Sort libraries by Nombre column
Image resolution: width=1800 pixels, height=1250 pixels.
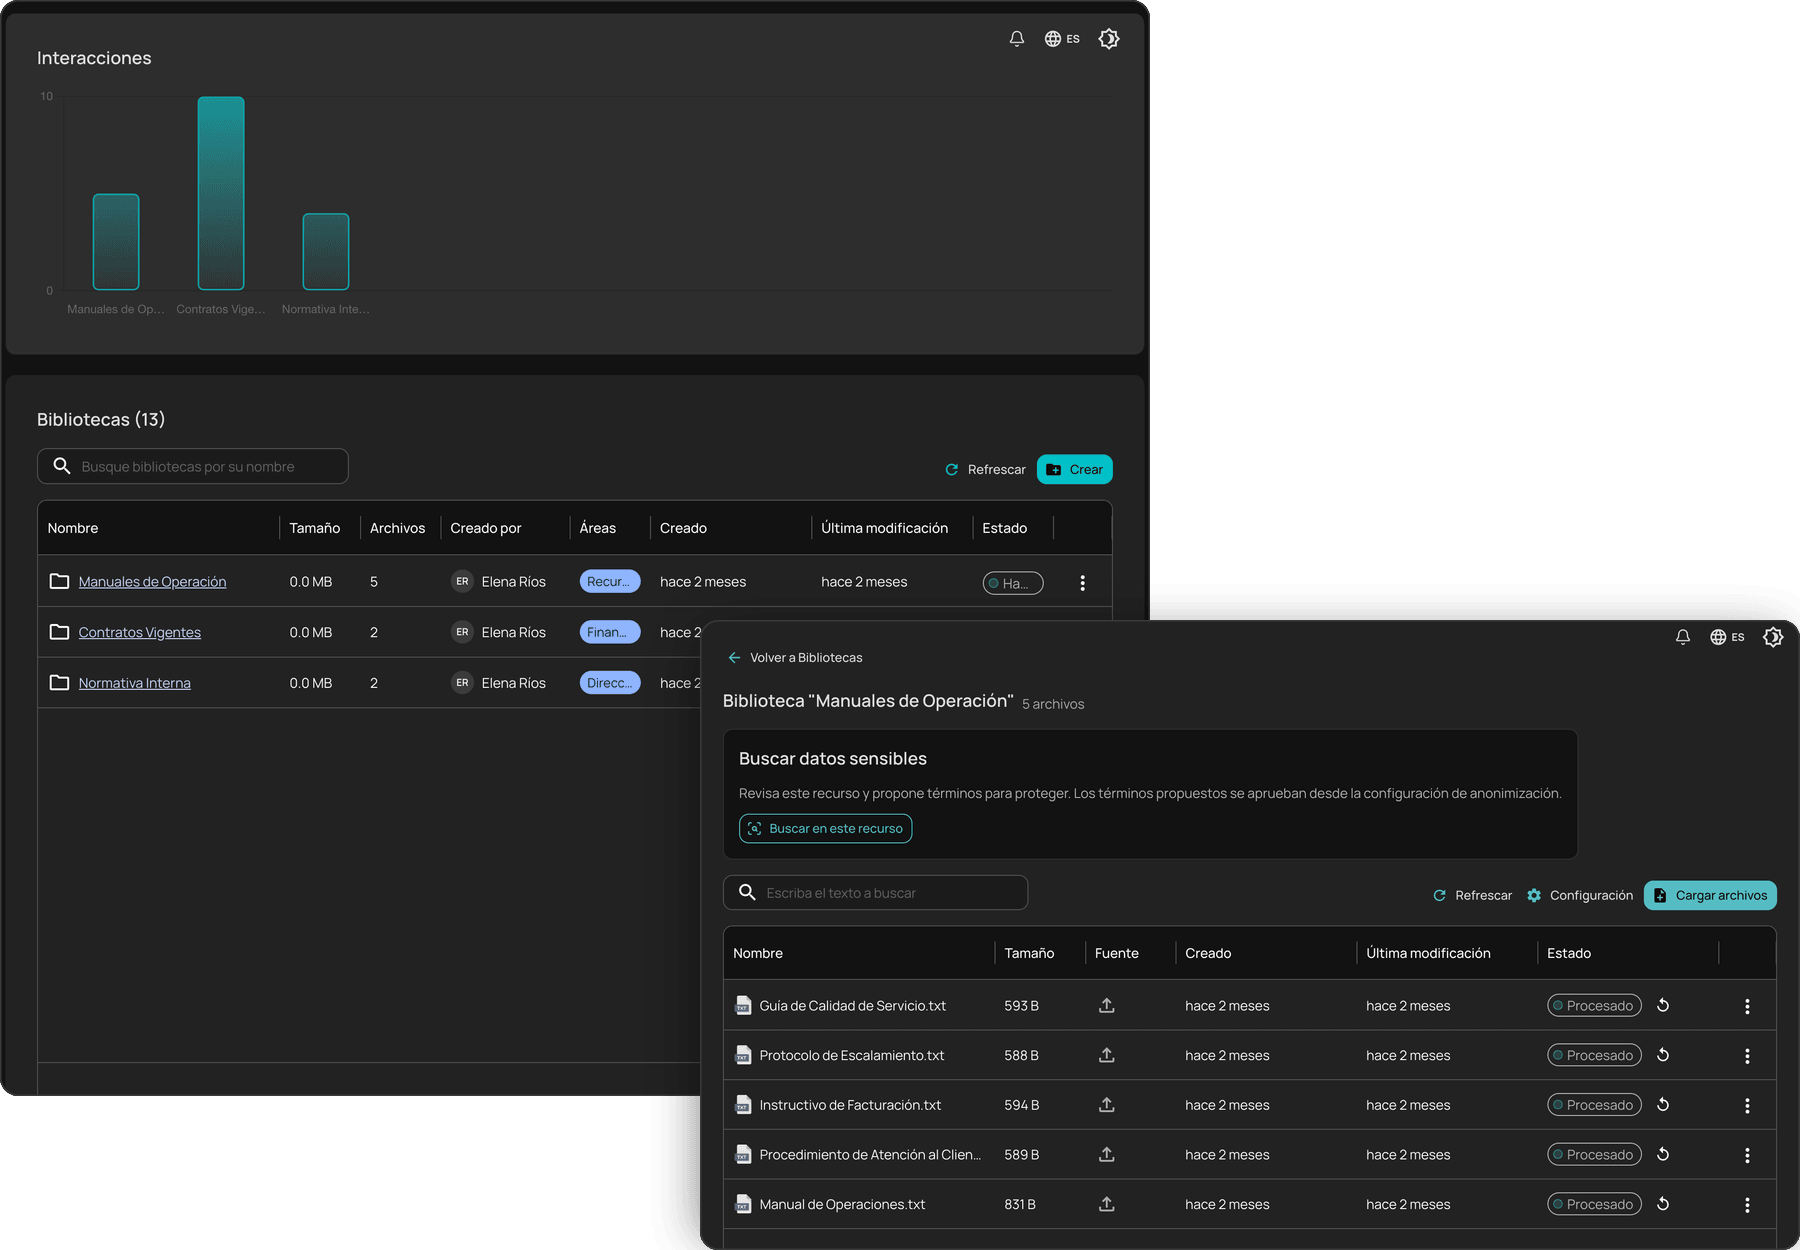73,528
